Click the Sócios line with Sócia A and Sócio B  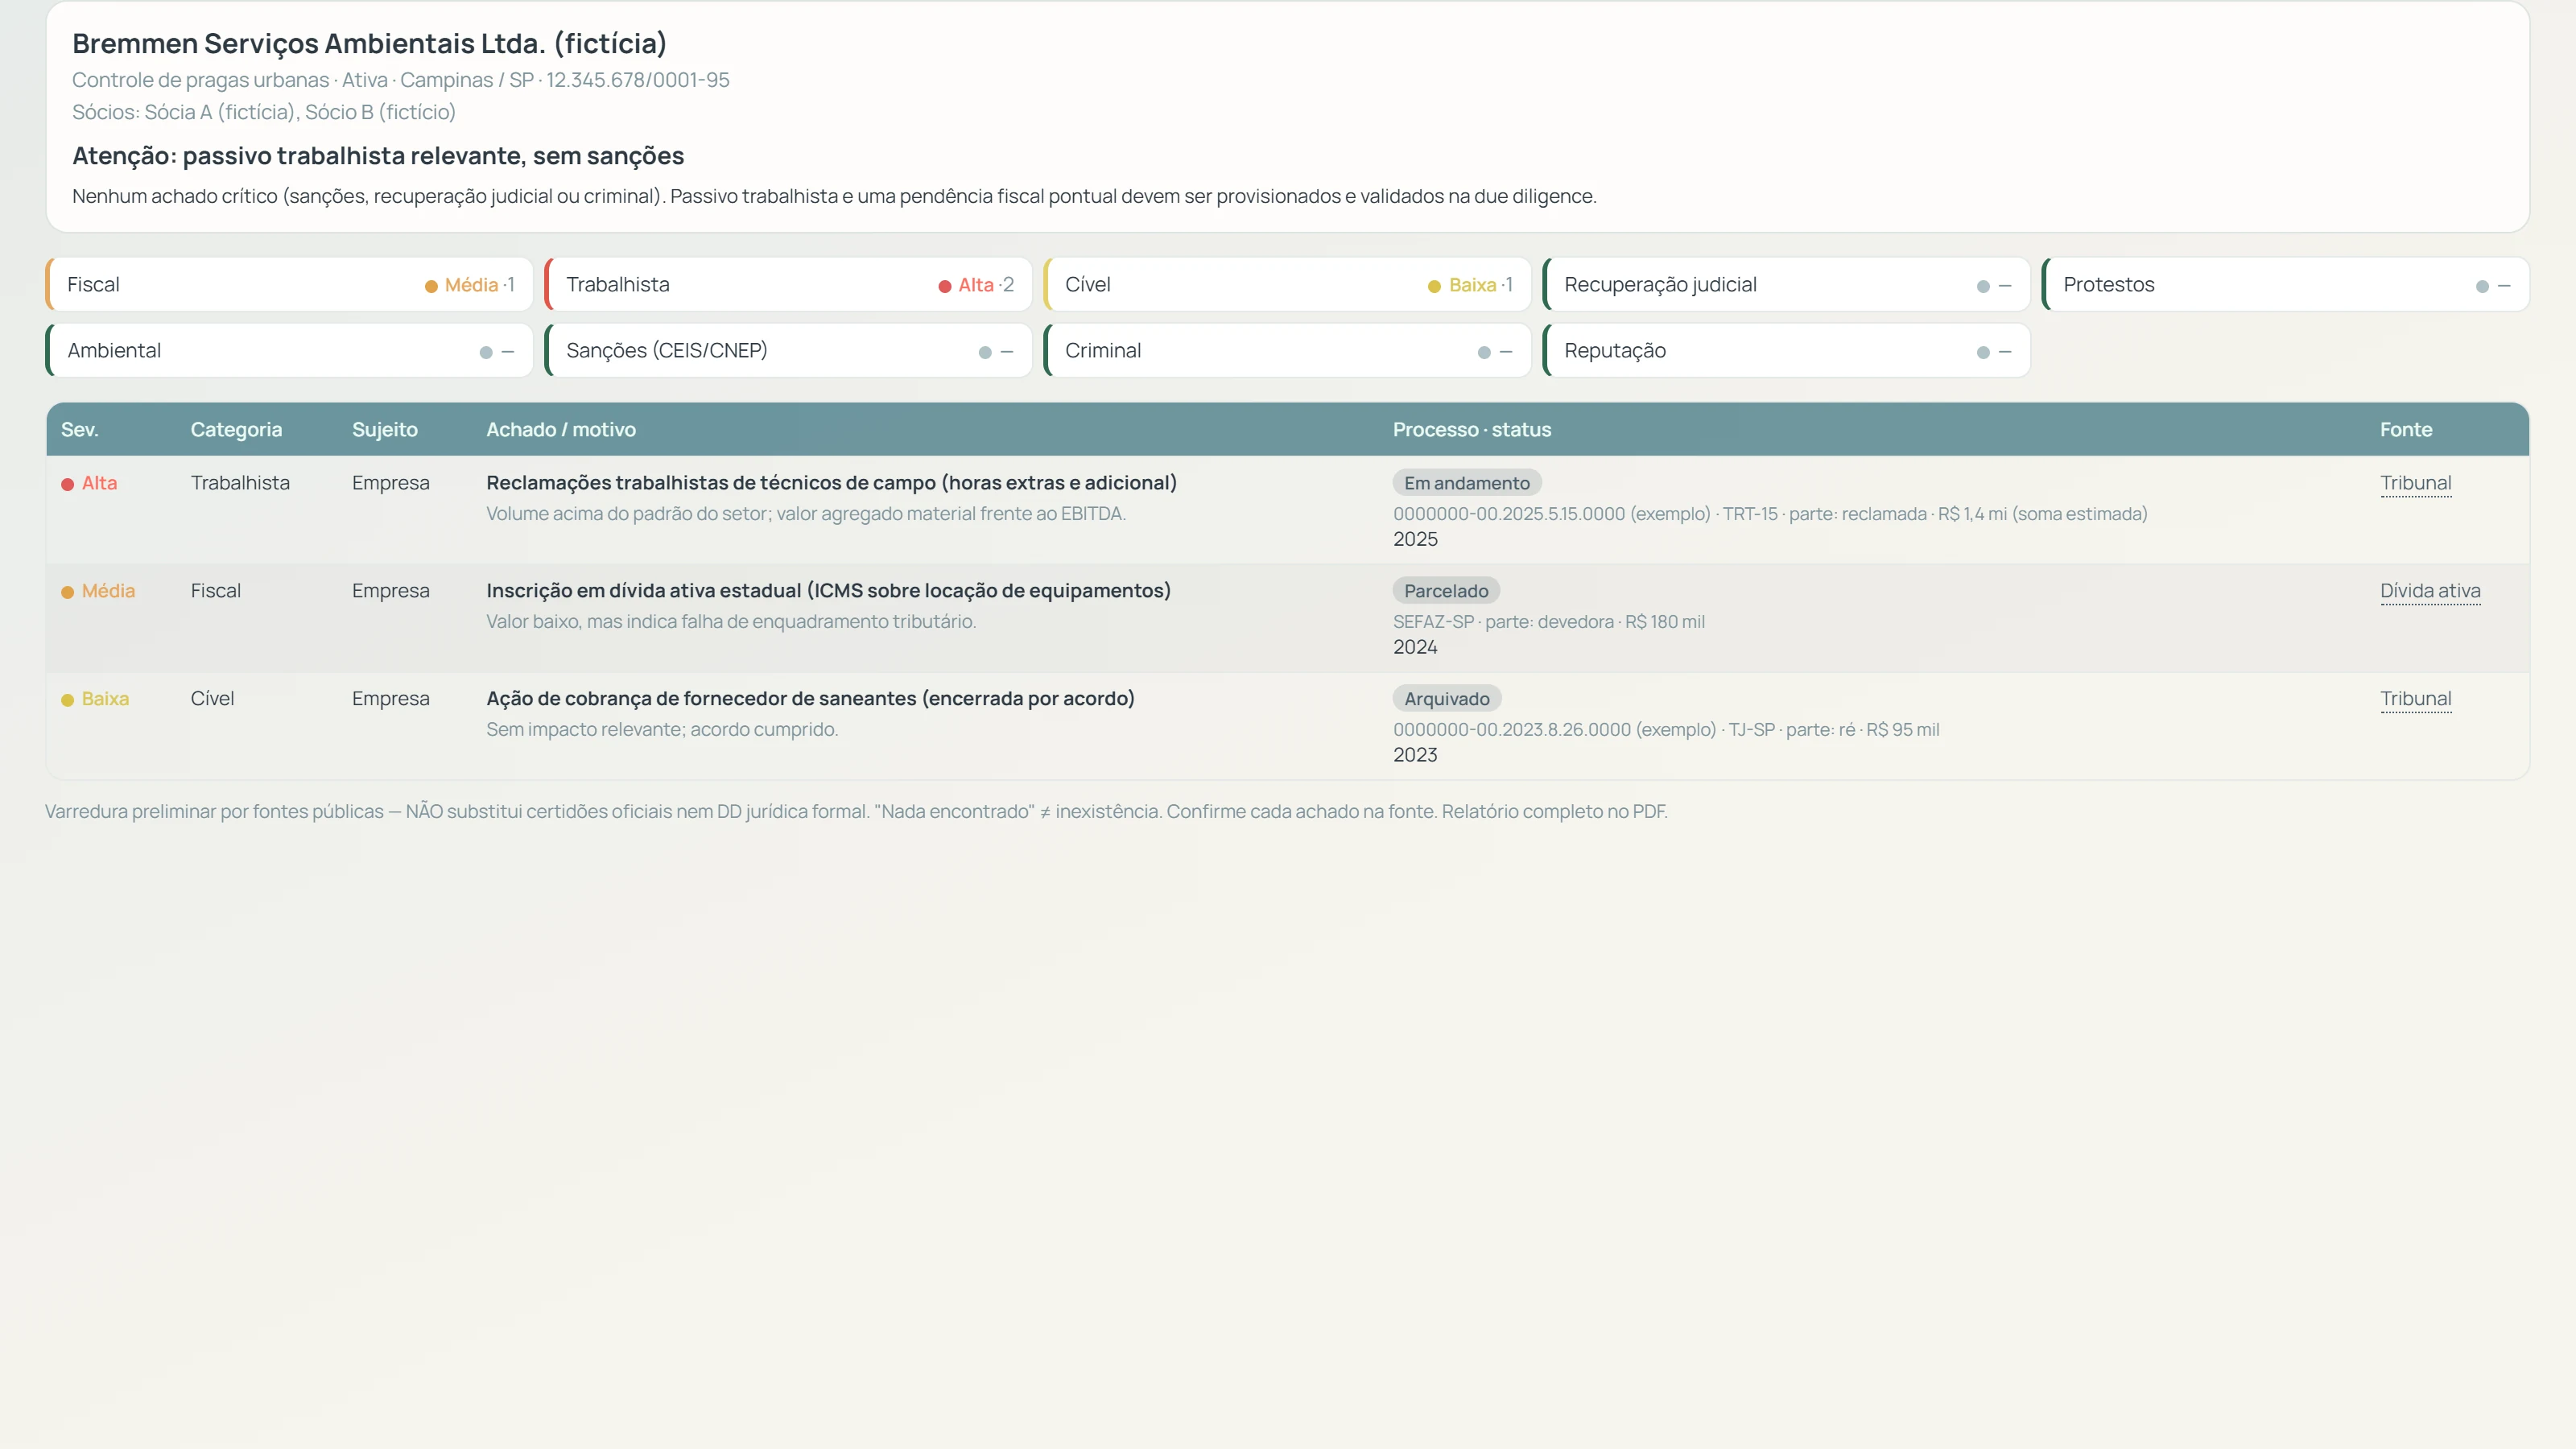pyautogui.click(x=264, y=112)
